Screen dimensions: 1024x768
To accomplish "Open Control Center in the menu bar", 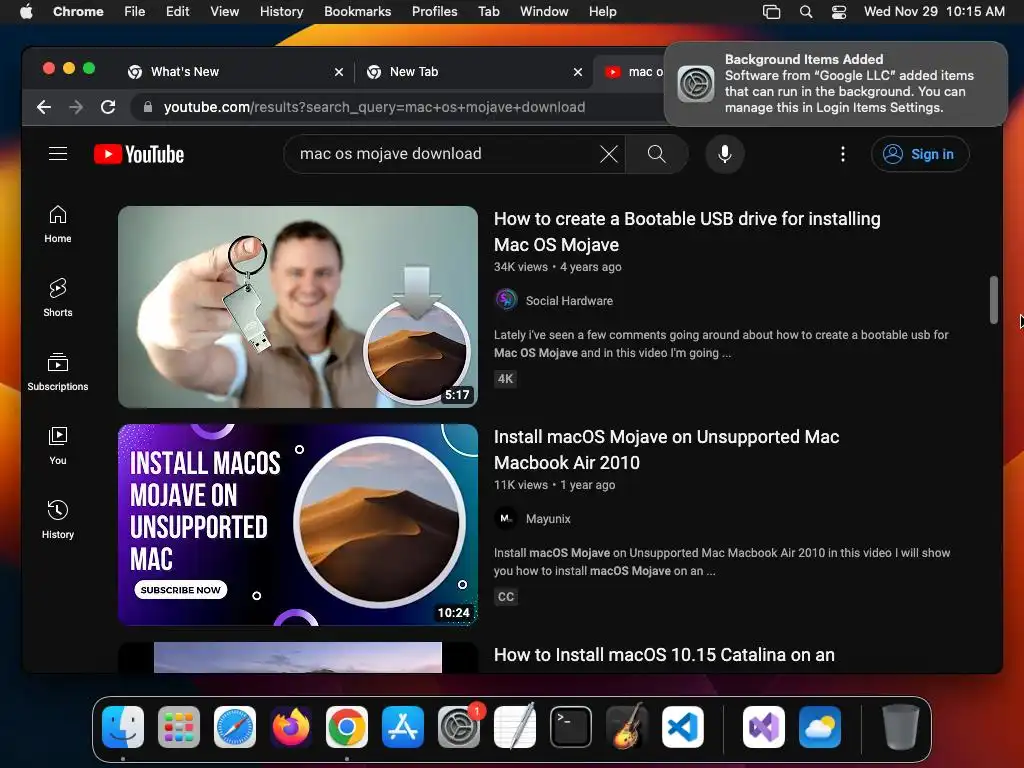I will (x=839, y=12).
